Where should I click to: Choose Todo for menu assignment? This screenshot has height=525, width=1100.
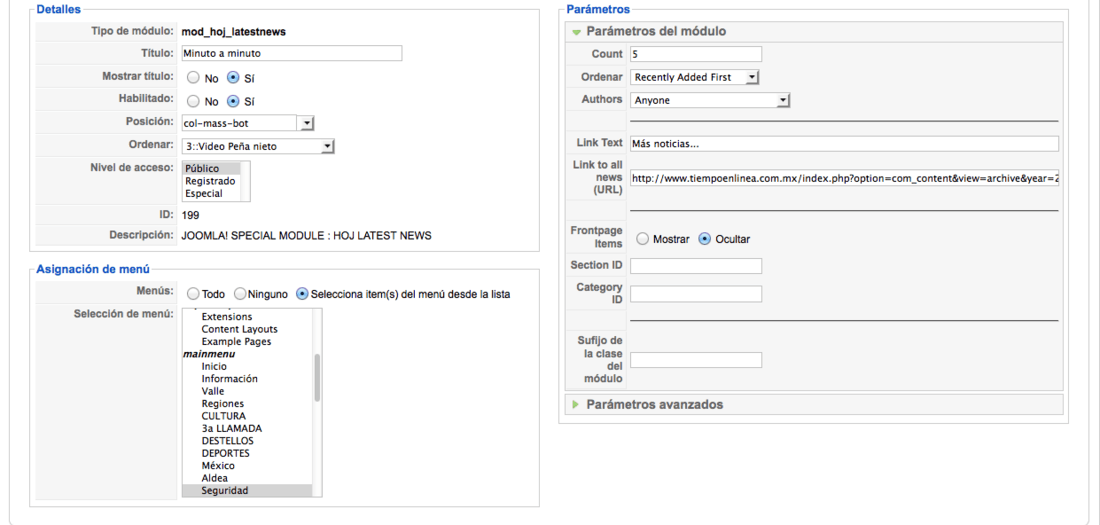tap(192, 294)
